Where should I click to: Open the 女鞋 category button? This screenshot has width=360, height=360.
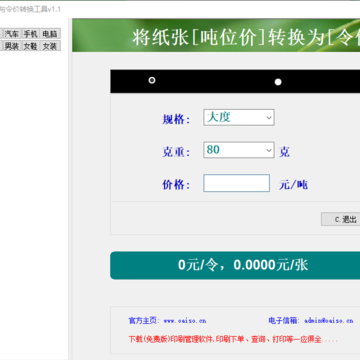click(31, 46)
